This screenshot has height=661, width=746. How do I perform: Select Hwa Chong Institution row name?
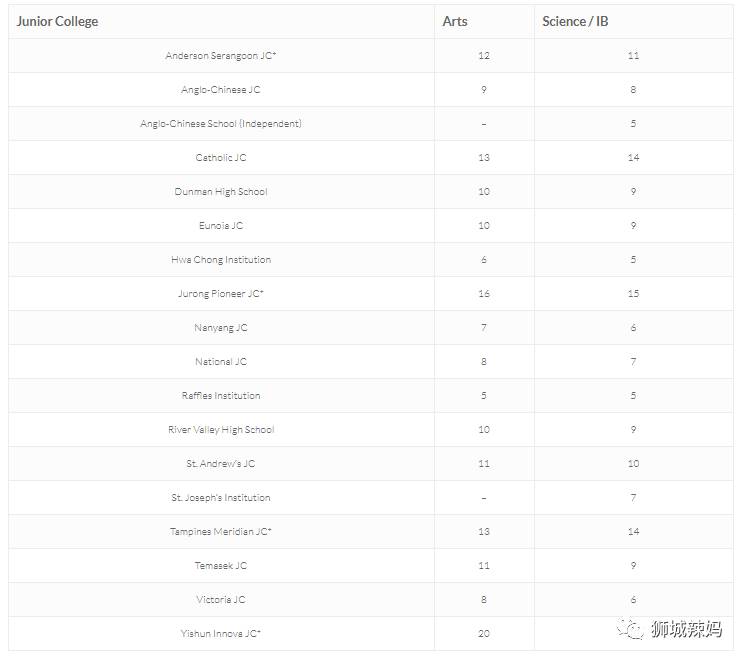pos(221,260)
